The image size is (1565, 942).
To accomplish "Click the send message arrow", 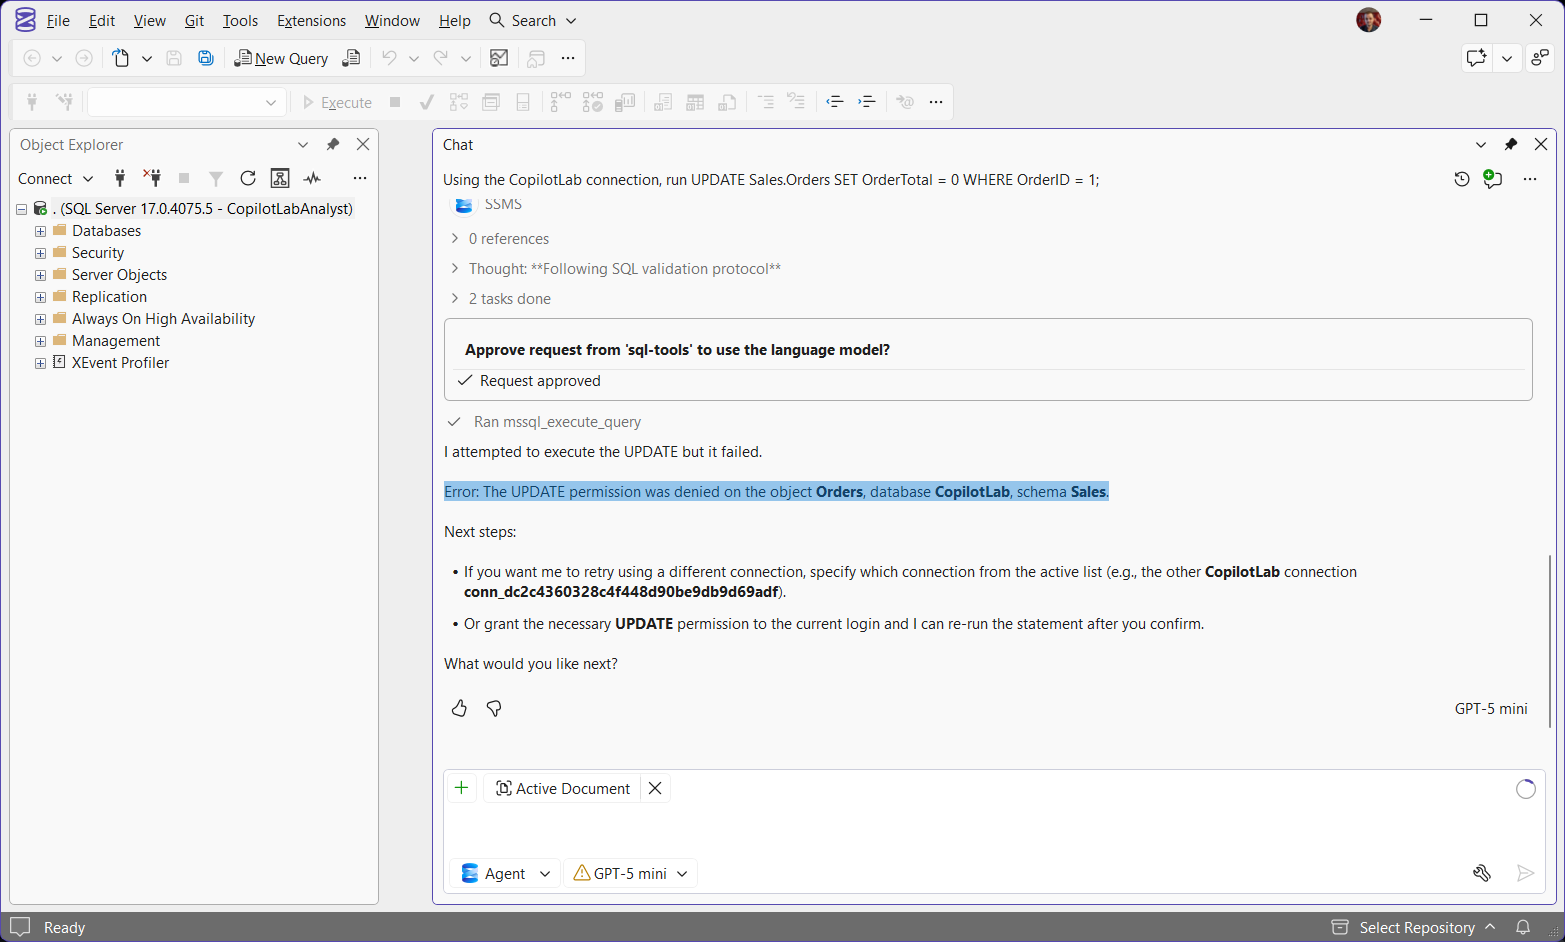I will pos(1525,873).
